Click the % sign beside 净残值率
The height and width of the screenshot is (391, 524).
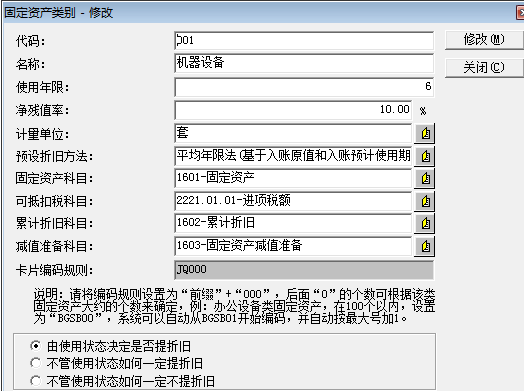coord(423,111)
